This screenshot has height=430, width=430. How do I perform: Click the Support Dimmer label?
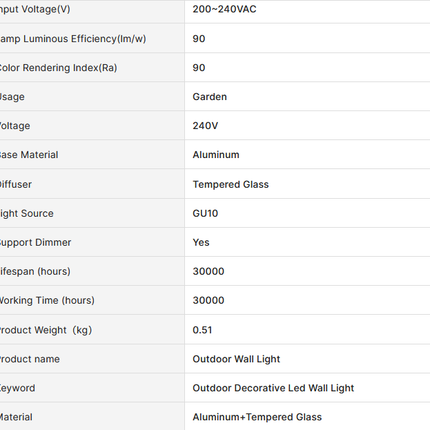tap(35, 242)
